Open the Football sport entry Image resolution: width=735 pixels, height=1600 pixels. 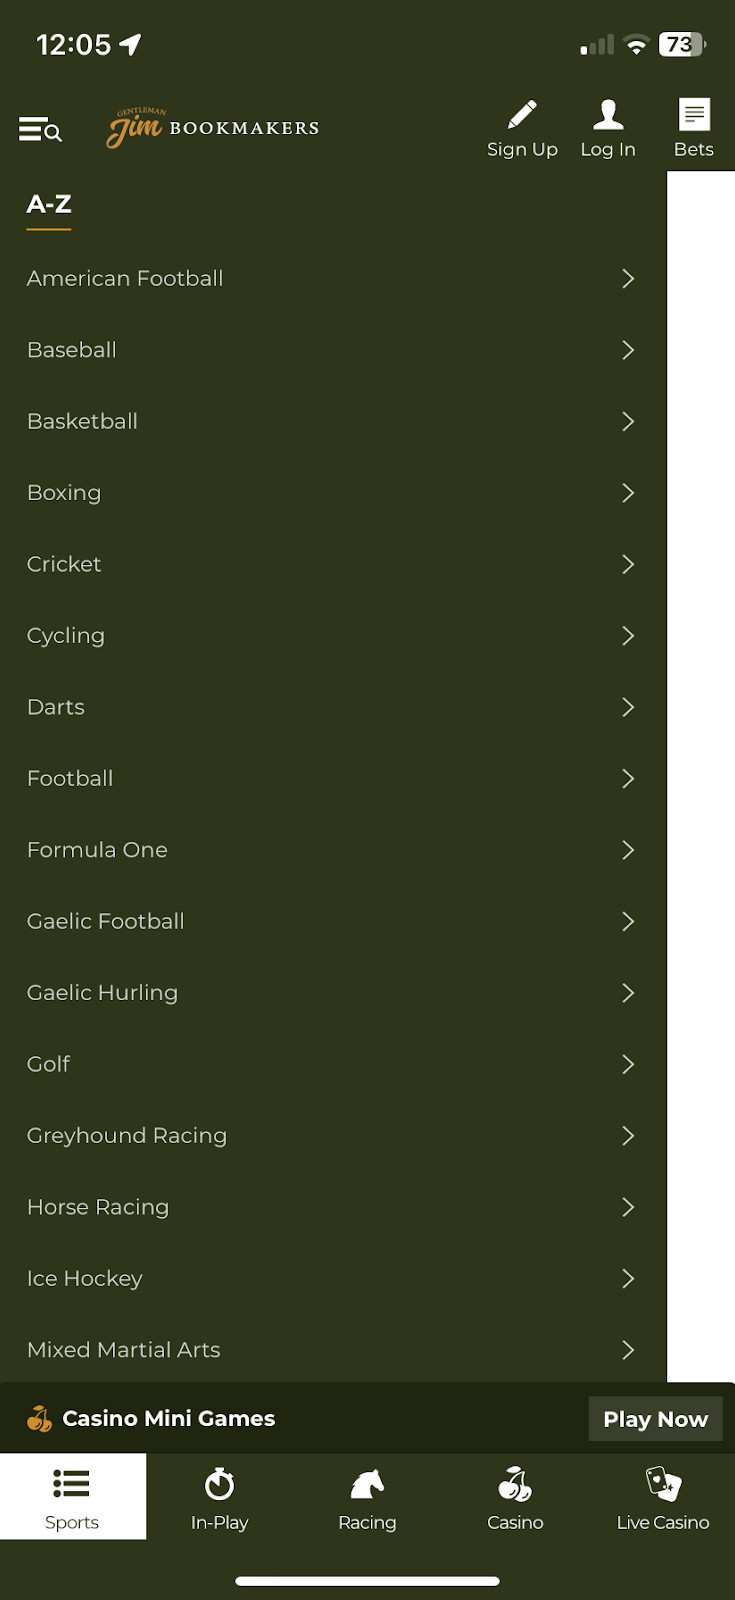coord(70,778)
